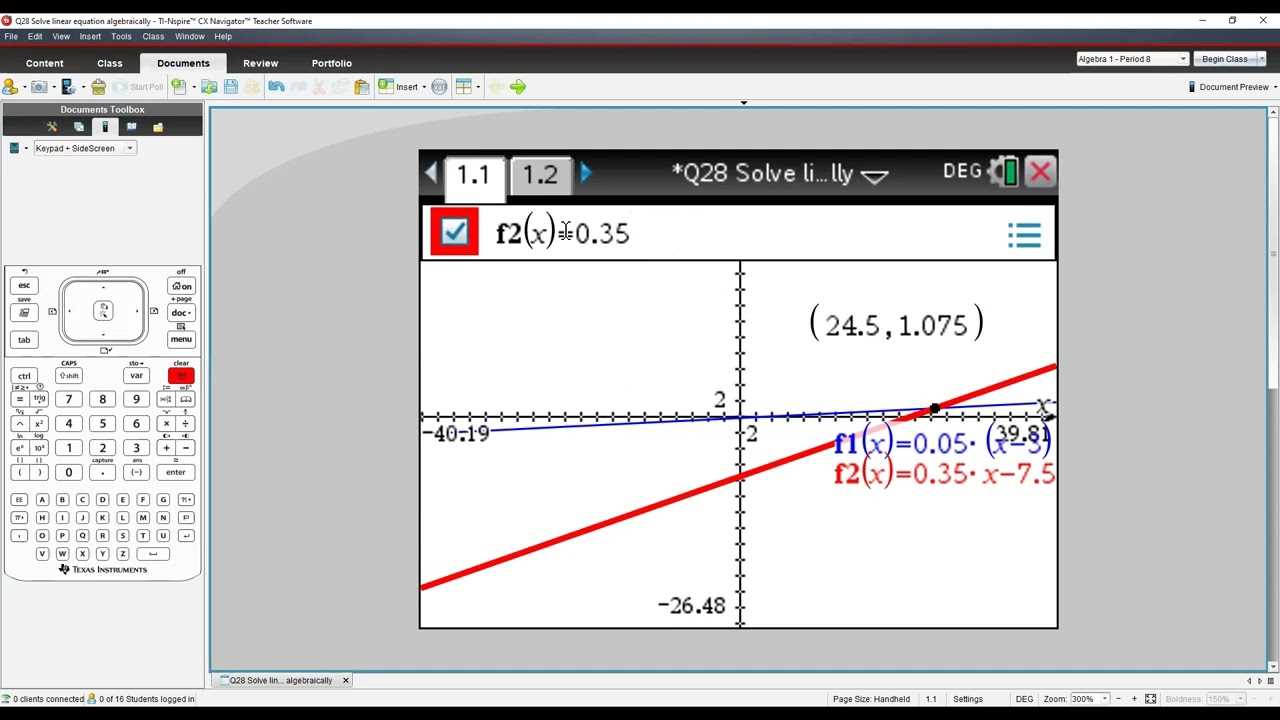Click the open document icon
1280x720 pixels.
pos(209,87)
